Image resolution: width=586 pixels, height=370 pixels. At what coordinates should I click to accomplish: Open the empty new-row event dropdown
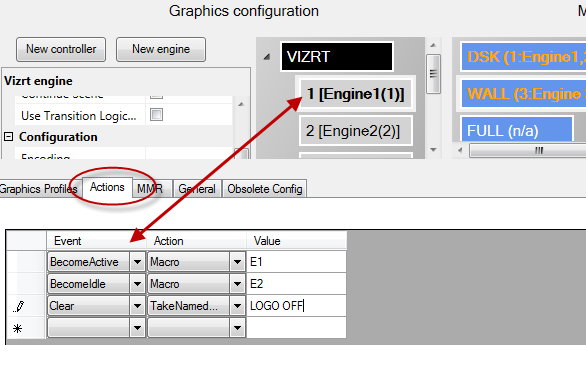pyautogui.click(x=137, y=328)
